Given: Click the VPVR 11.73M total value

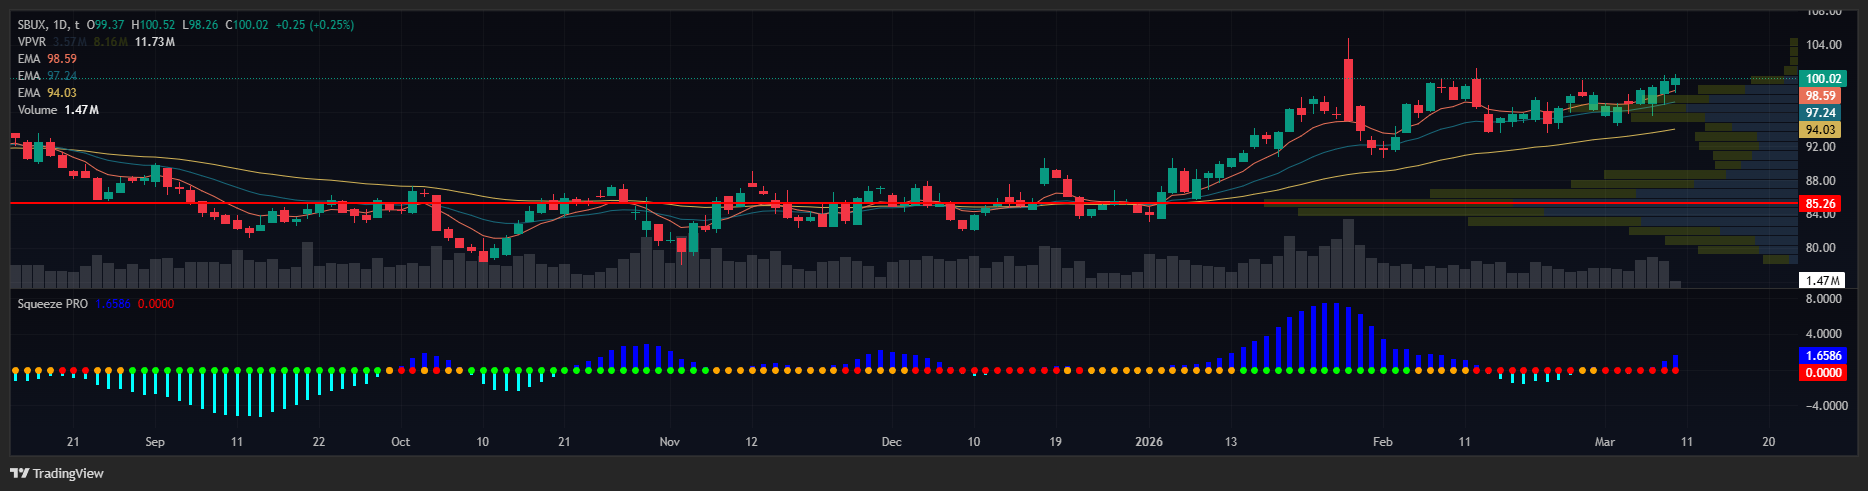Looking at the screenshot, I should point(155,42).
